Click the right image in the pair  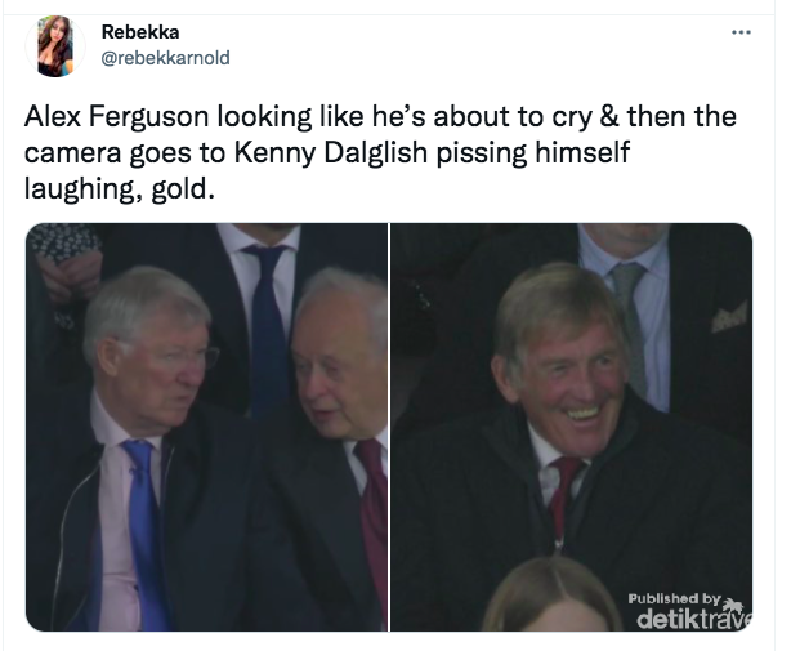(x=570, y=430)
